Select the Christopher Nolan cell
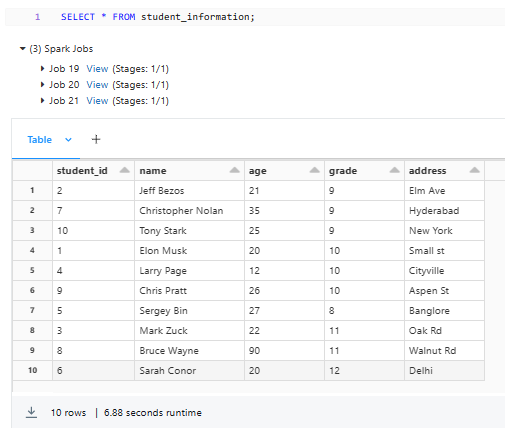This screenshot has height=432, width=505. pyautogui.click(x=189, y=211)
